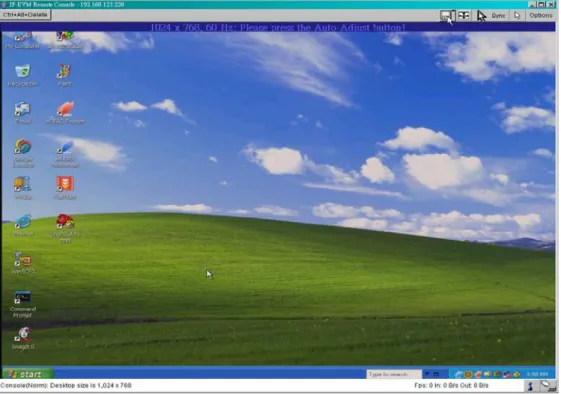The height and width of the screenshot is (394, 561).
Task: Click the connection status icon at the bottom right
Action: 546,385
